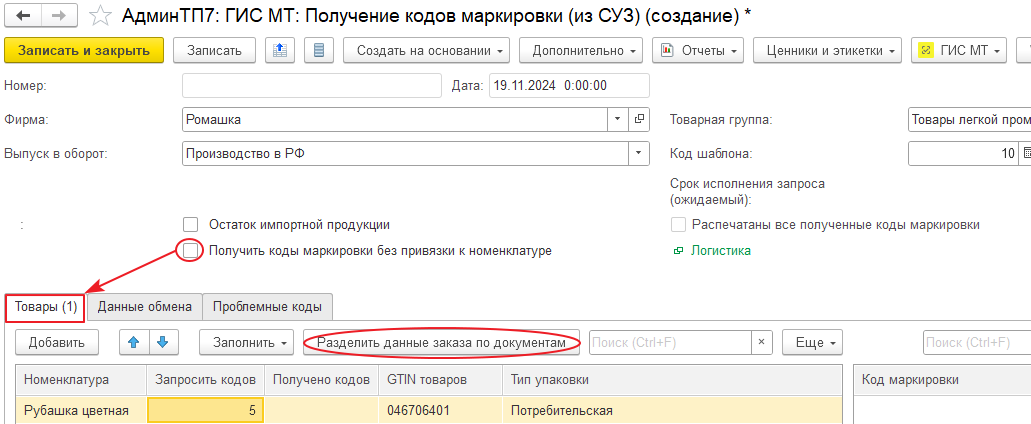The image size is (1031, 424).
Task: Click the Номер input field
Action: click(312, 86)
